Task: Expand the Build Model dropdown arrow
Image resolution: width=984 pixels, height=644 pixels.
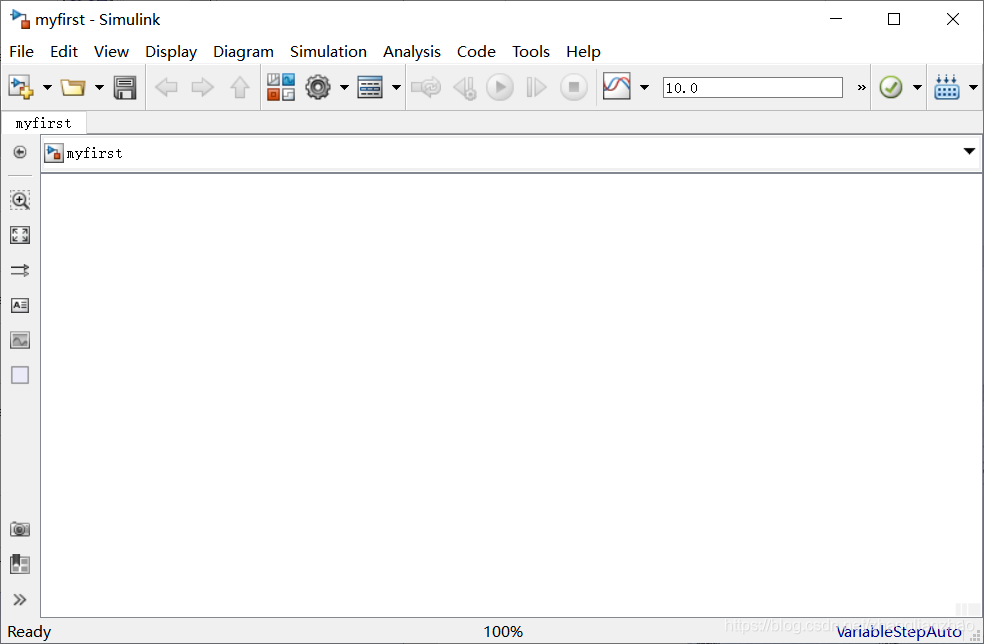Action: 973,87
